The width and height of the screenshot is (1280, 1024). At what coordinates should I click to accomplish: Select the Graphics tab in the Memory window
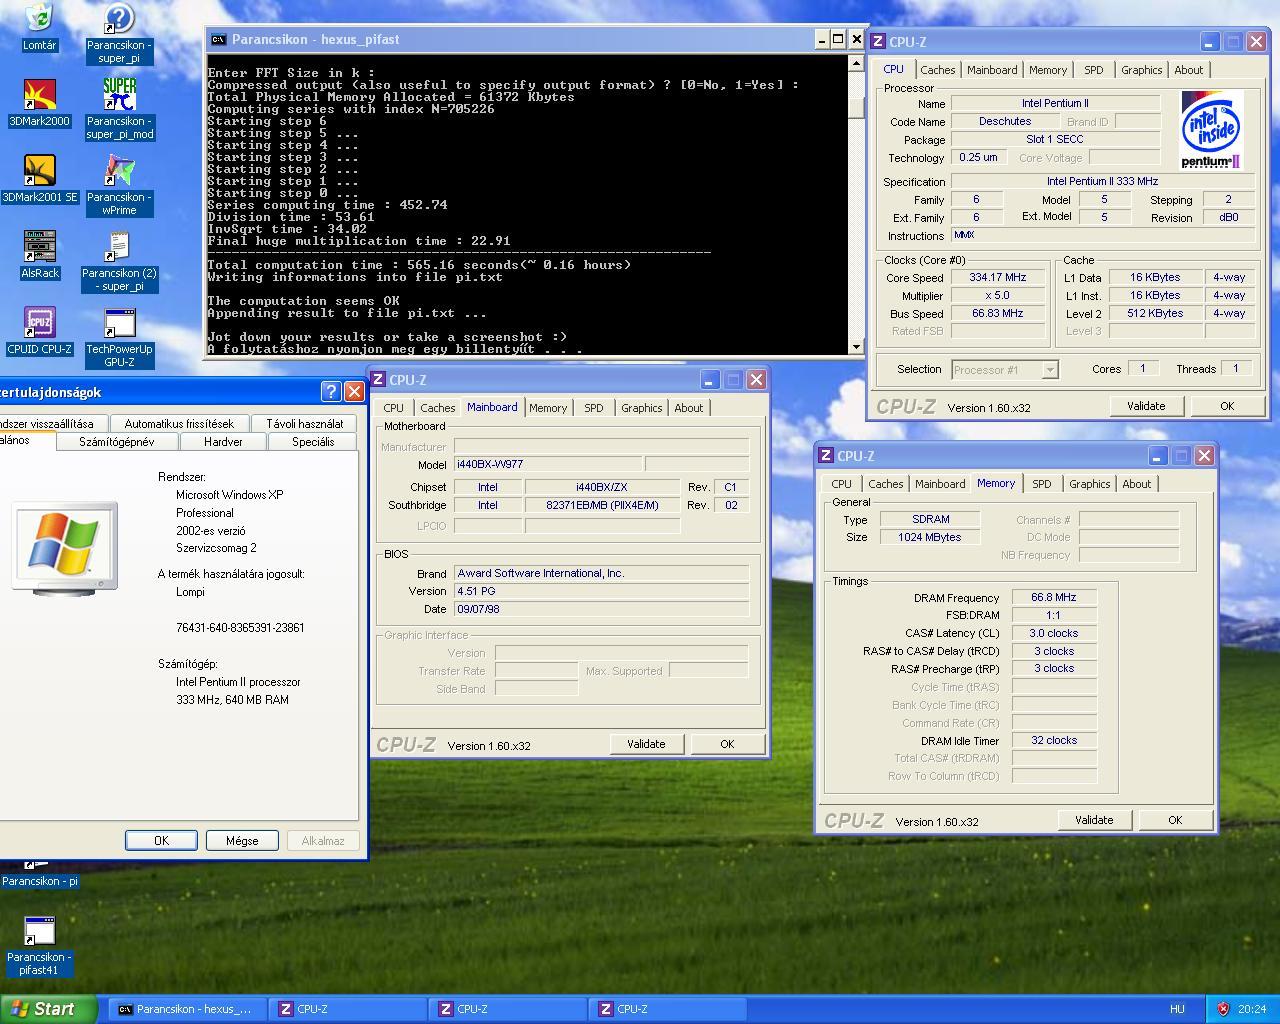pyautogui.click(x=1089, y=484)
